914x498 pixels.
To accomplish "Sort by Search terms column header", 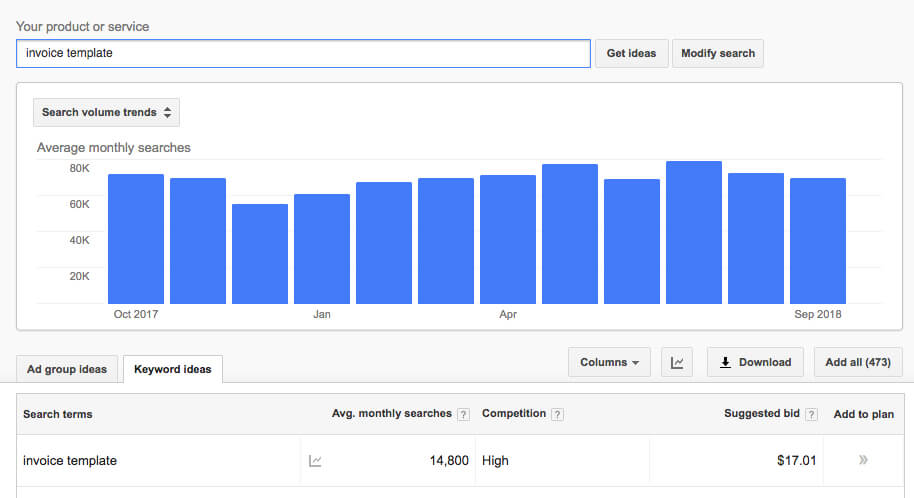I will [58, 414].
